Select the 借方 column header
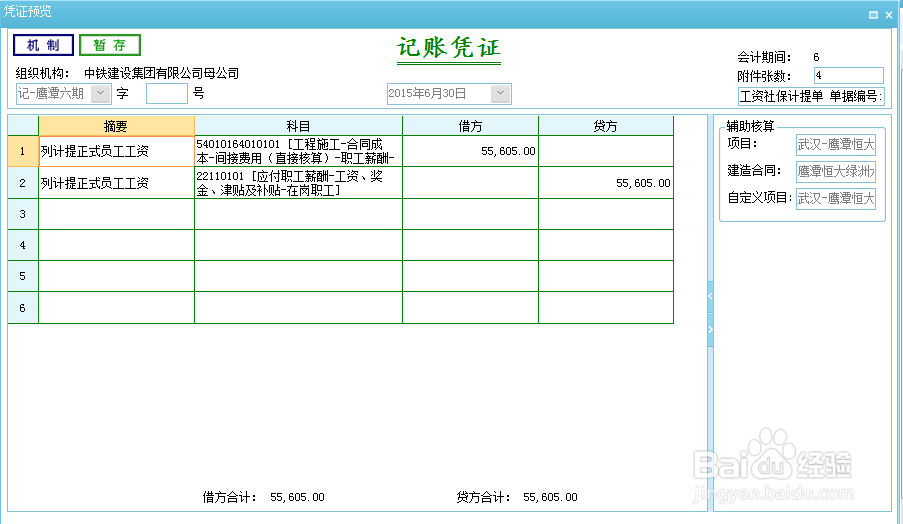Viewport: 903px width, 524px height. pyautogui.click(x=470, y=126)
